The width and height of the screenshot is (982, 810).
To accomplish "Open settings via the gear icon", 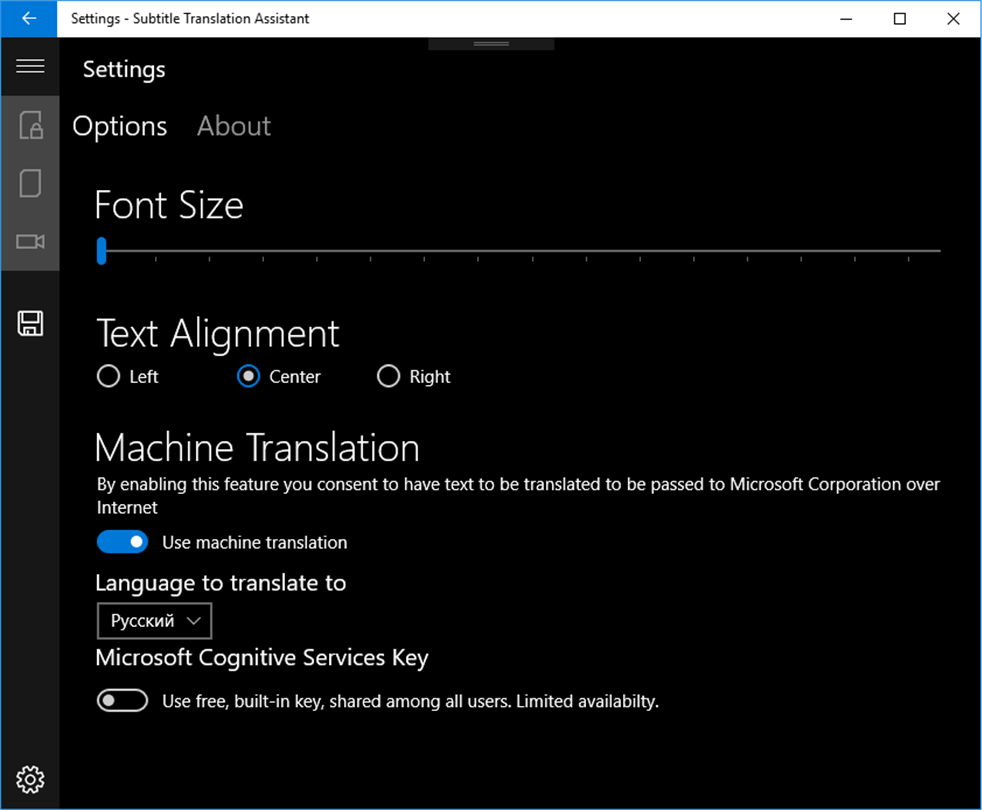I will [x=30, y=779].
